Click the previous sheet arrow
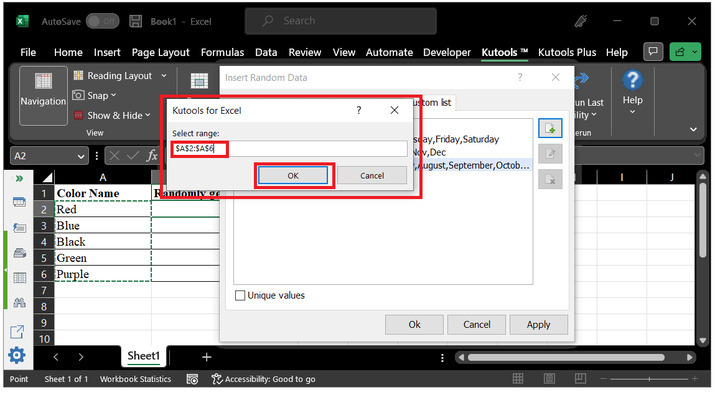Viewport: 715px width, 395px height. click(x=56, y=357)
